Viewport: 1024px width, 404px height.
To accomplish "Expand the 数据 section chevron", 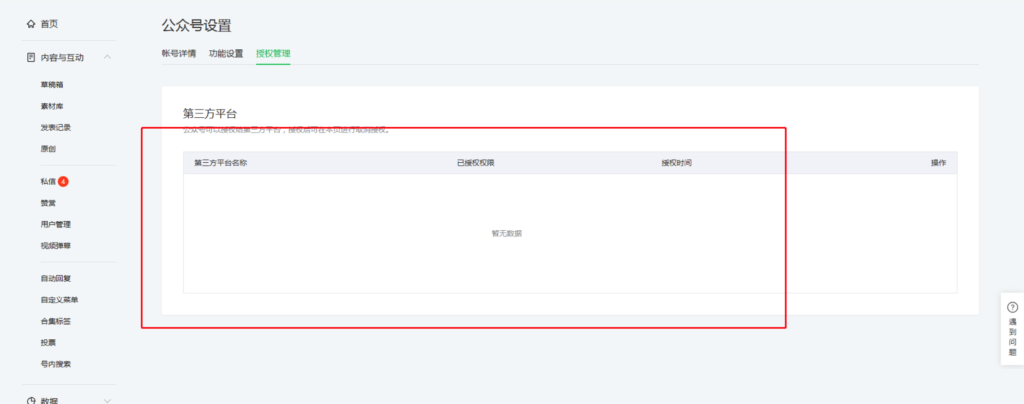I will tap(107, 400).
